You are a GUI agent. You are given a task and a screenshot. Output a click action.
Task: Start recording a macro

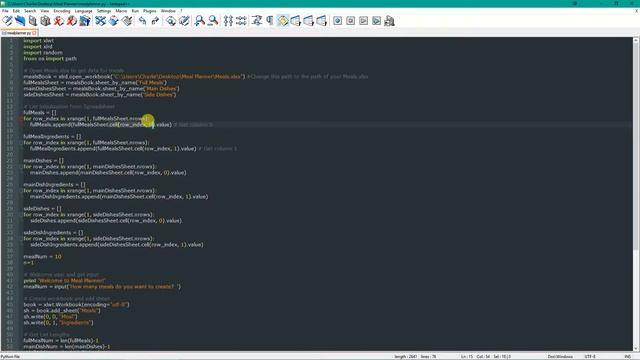coord(338,20)
